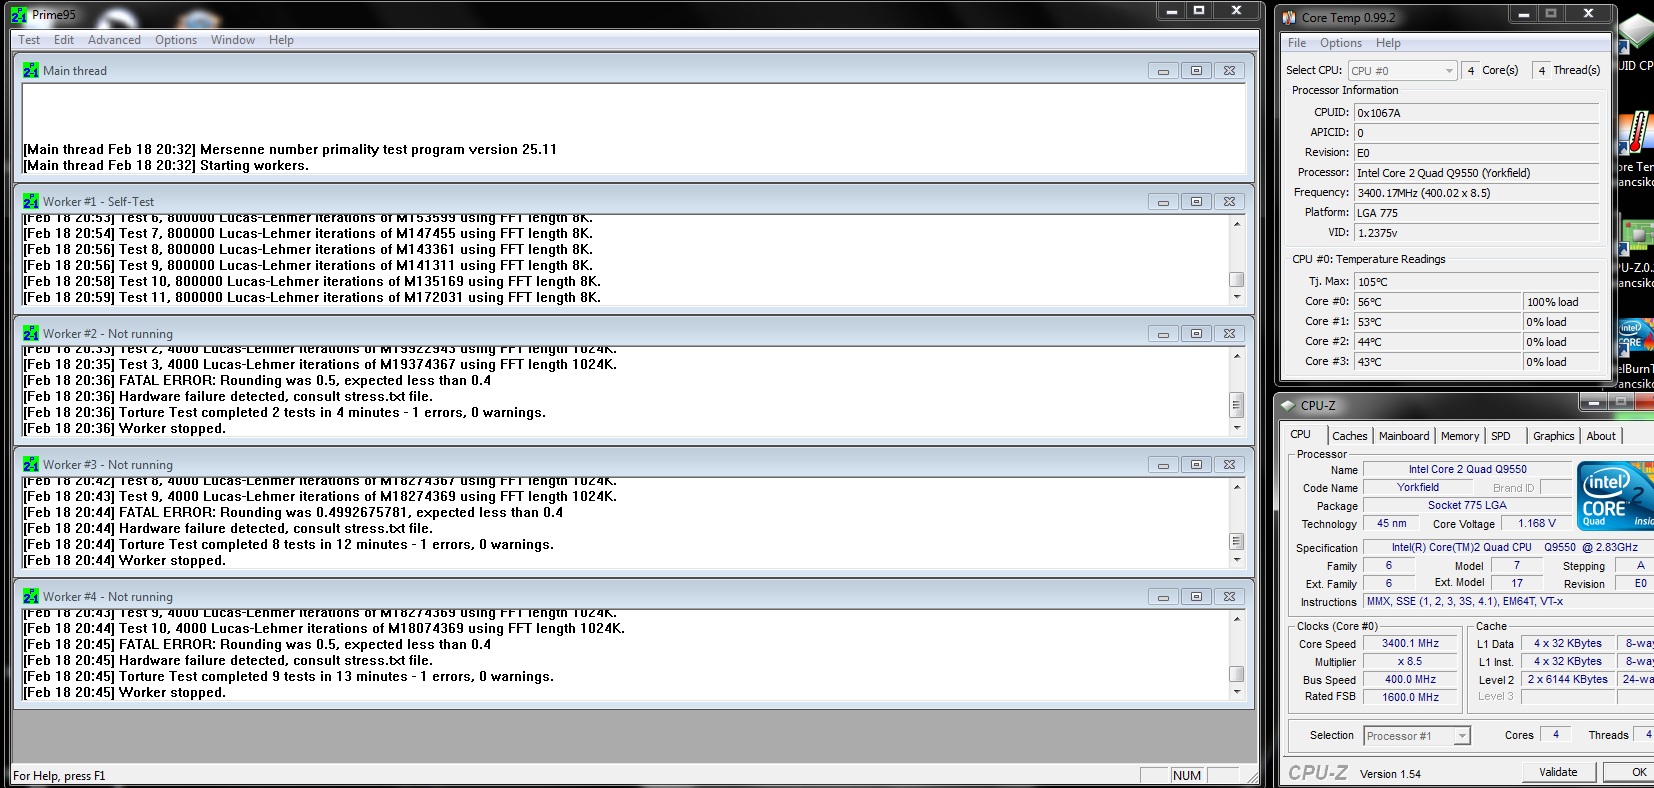
Task: Open the Prime95 Edit menu
Action: [x=64, y=40]
